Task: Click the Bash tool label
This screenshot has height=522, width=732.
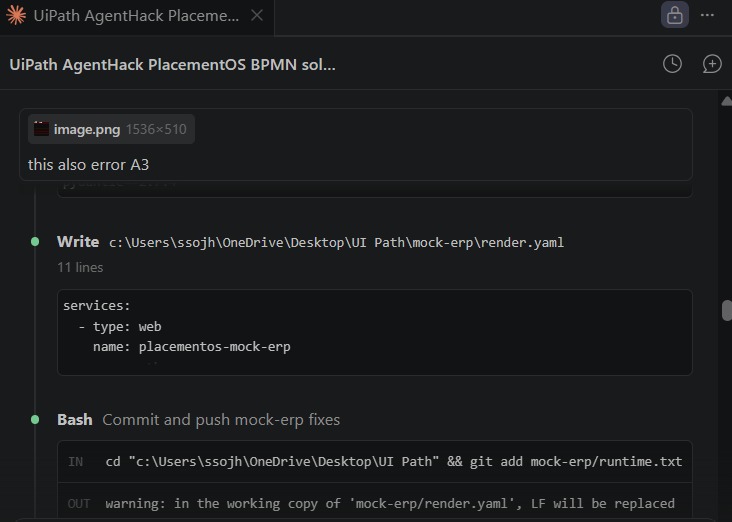Action: coord(75,420)
